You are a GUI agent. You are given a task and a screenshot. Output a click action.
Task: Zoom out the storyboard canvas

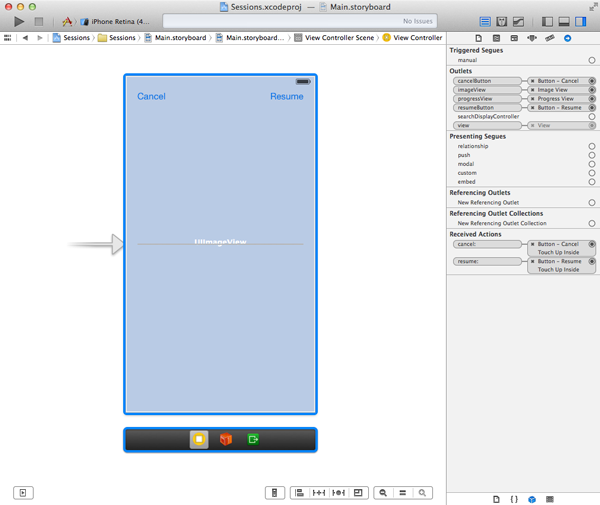click(x=383, y=493)
